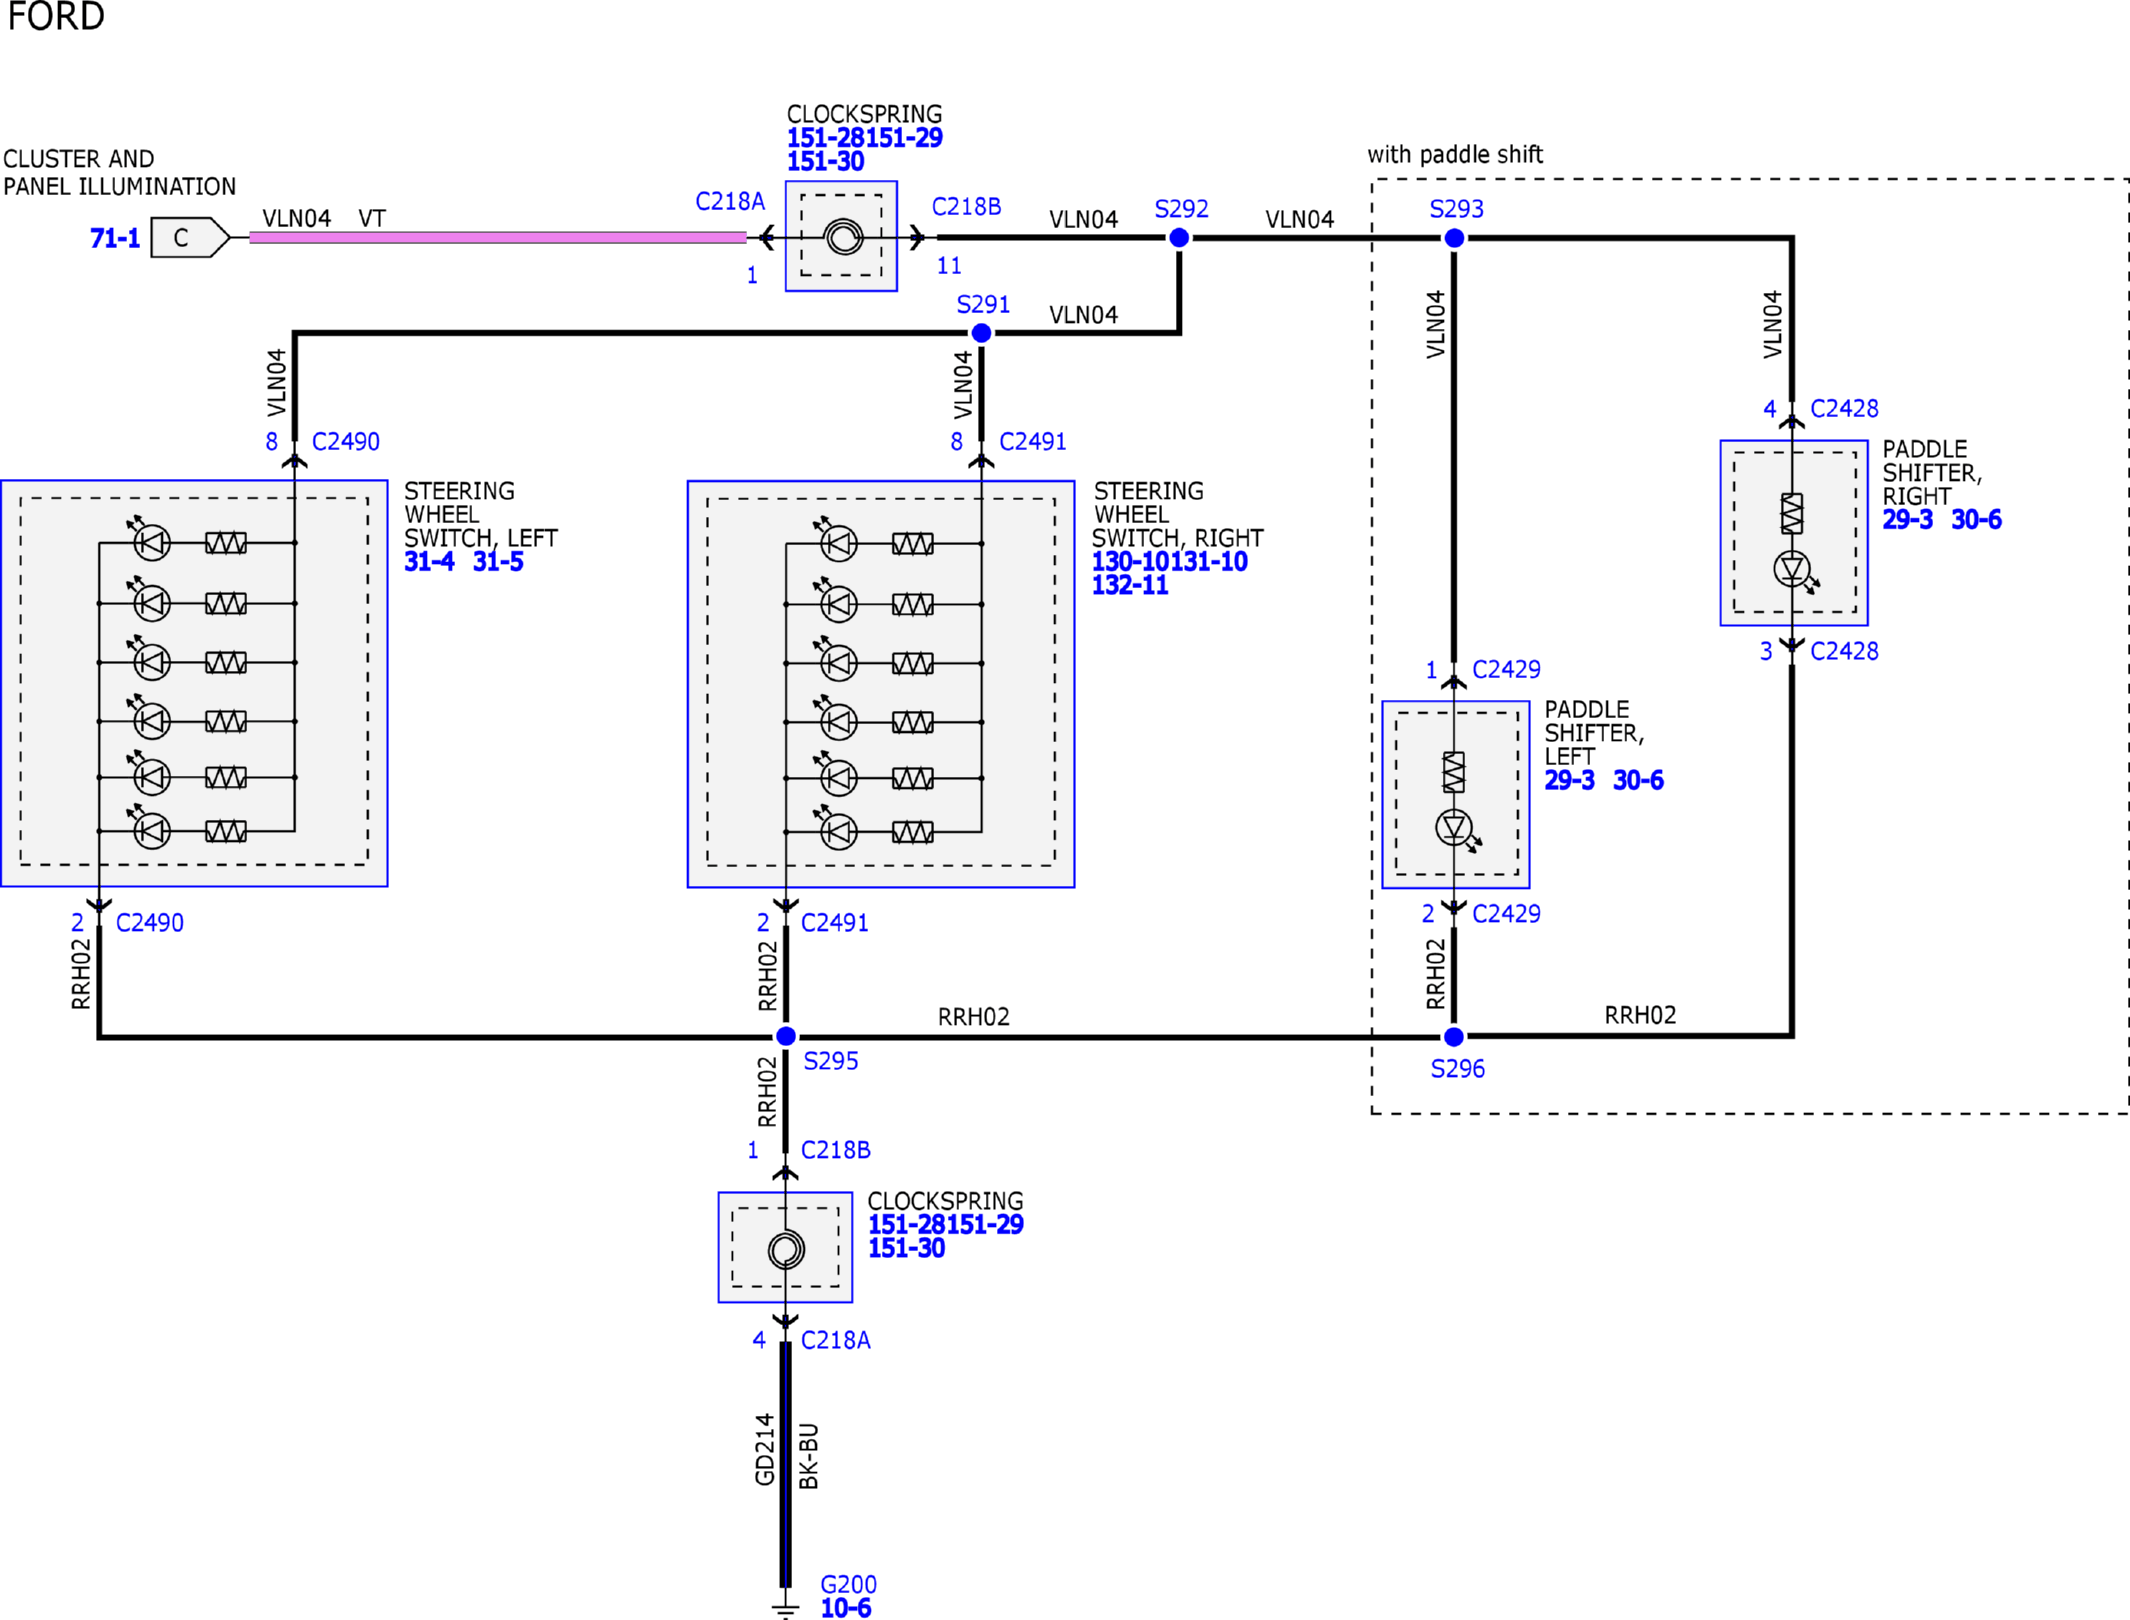The width and height of the screenshot is (2130, 1620).
Task: Click the G200 ground label
Action: click(x=849, y=1585)
